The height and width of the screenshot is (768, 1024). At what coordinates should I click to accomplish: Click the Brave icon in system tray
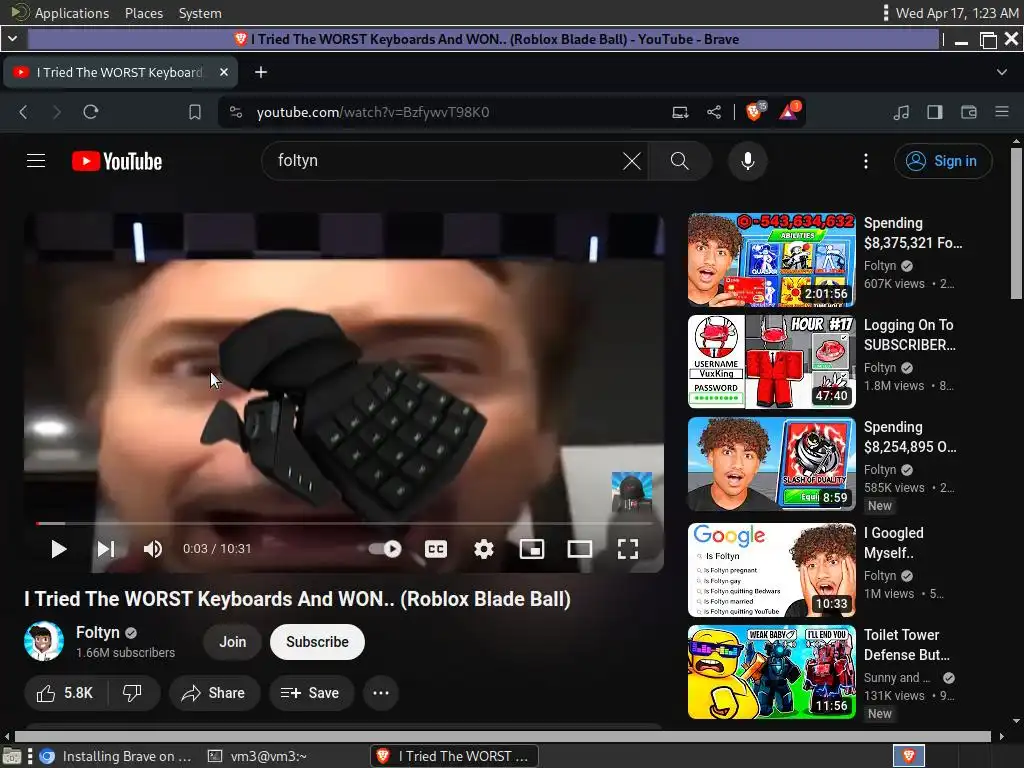(908, 756)
